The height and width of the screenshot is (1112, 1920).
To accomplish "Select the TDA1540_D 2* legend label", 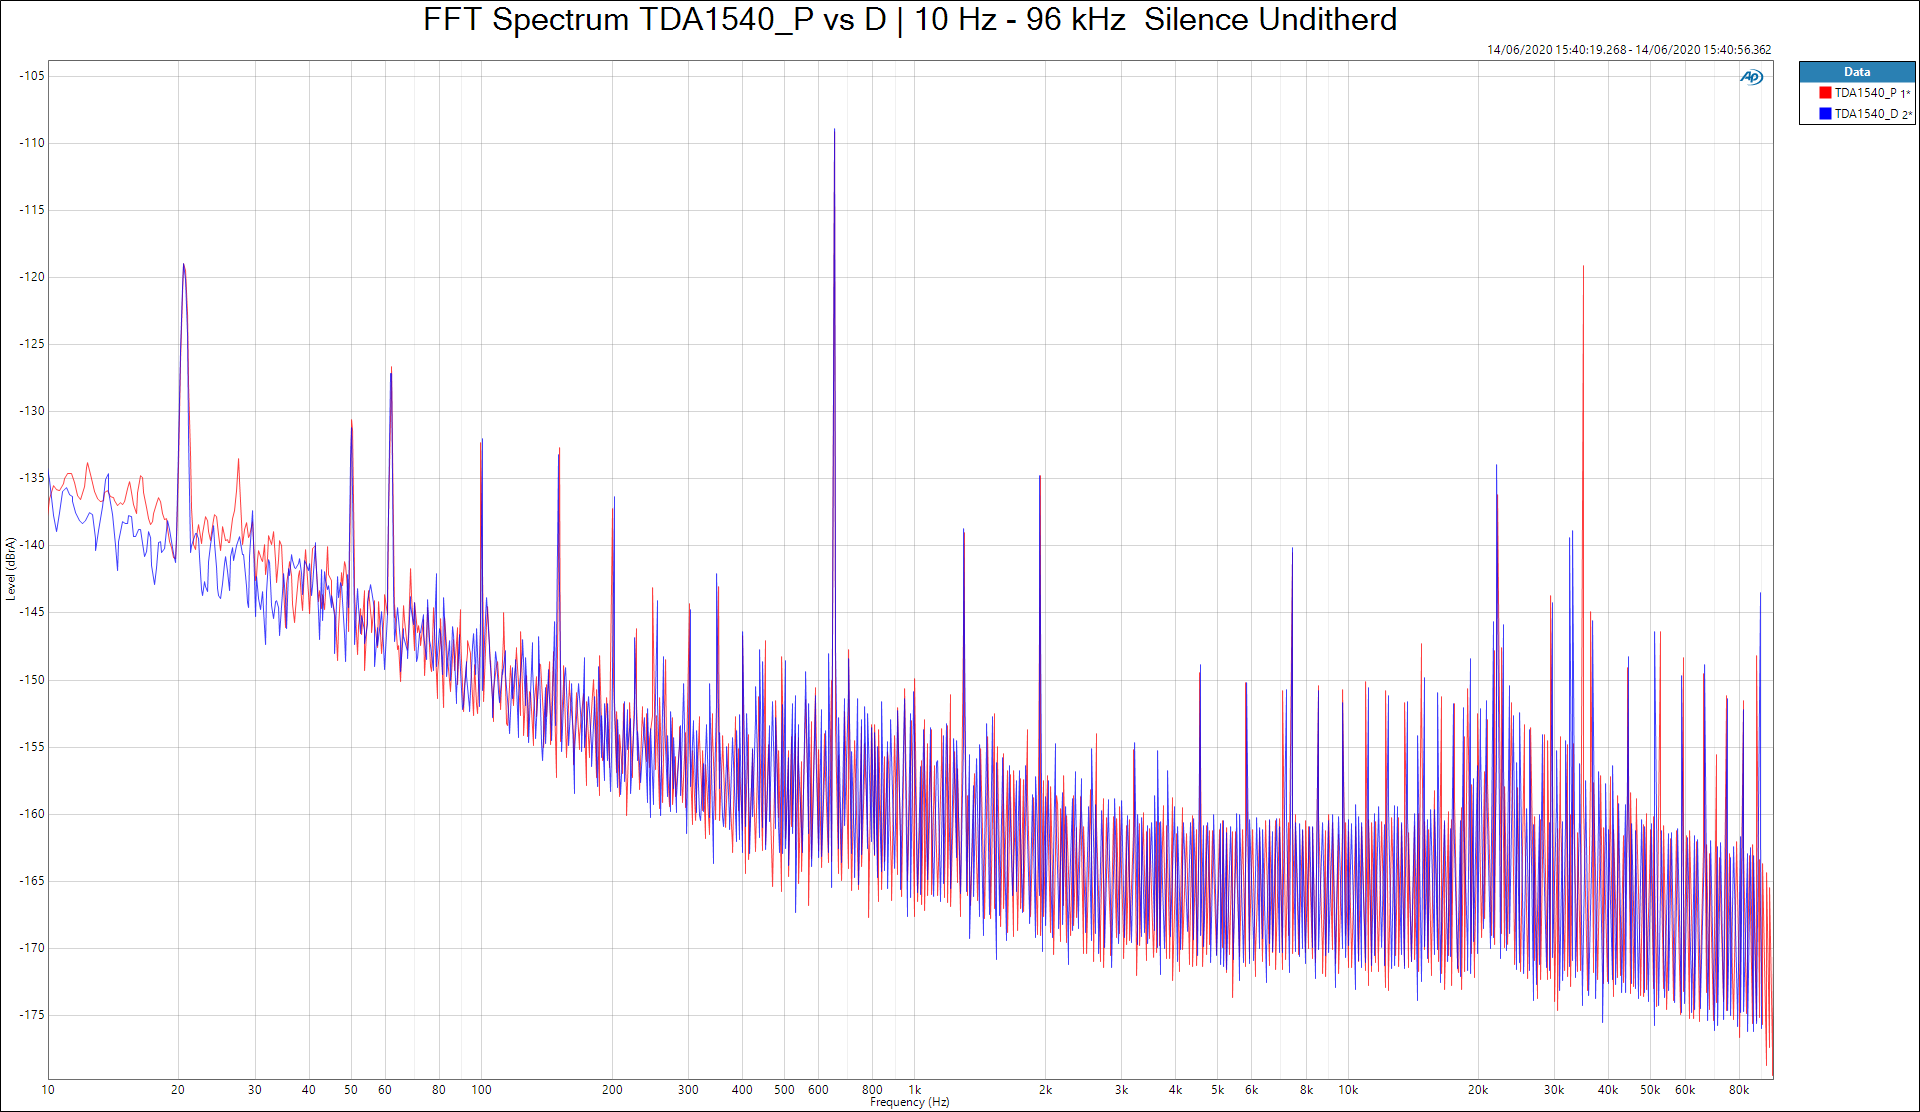I will 1872,114.
